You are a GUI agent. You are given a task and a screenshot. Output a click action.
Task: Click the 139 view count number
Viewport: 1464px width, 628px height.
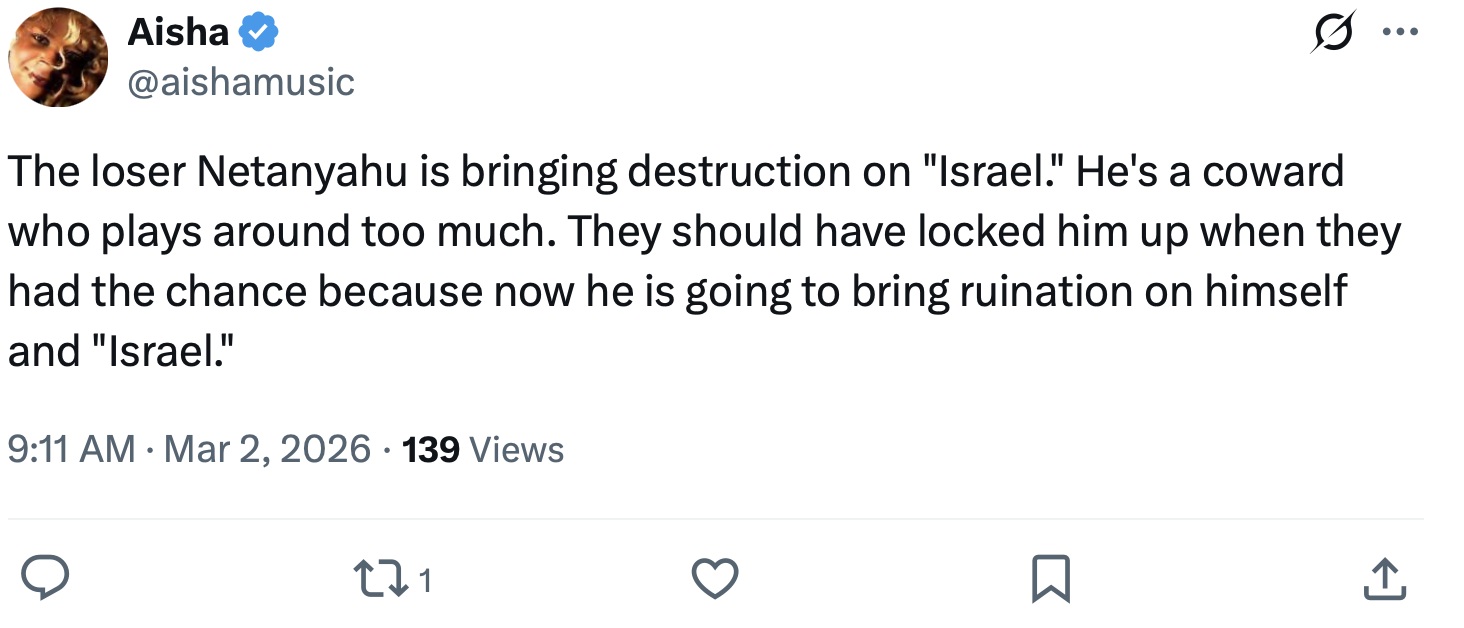pyautogui.click(x=430, y=449)
